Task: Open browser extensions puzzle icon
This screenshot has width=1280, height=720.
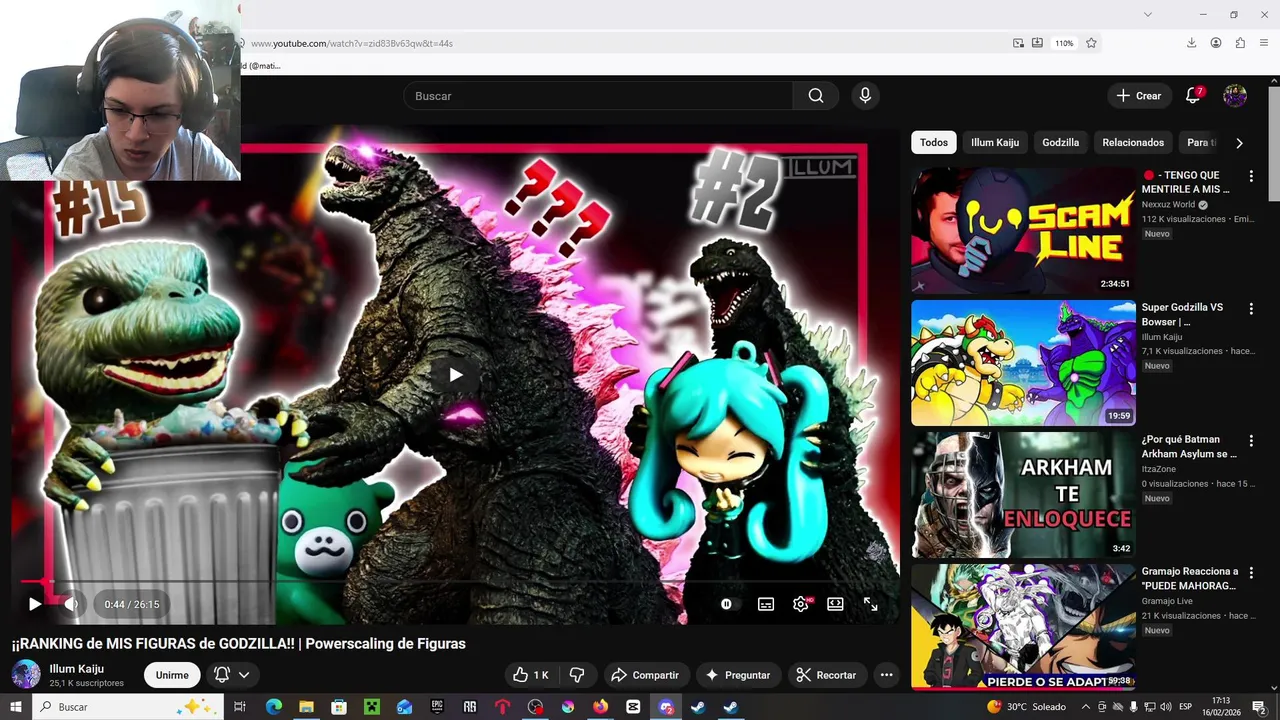Action: tap(1240, 43)
